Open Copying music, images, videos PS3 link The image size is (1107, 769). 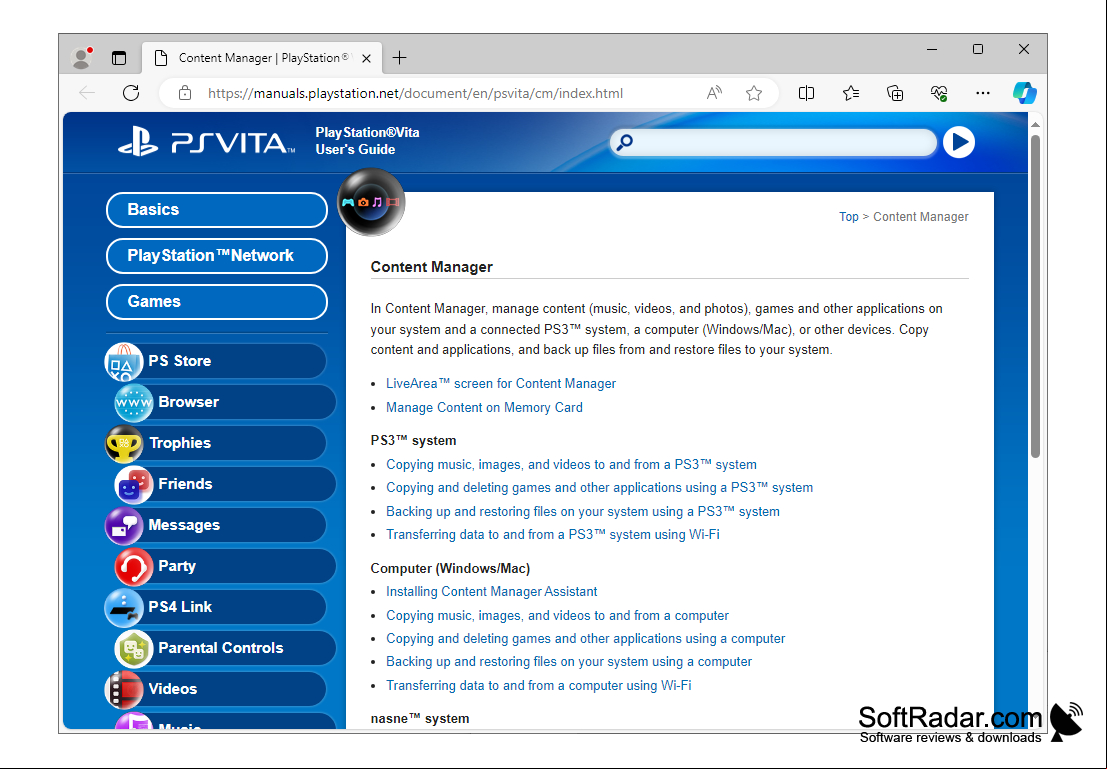(x=571, y=465)
